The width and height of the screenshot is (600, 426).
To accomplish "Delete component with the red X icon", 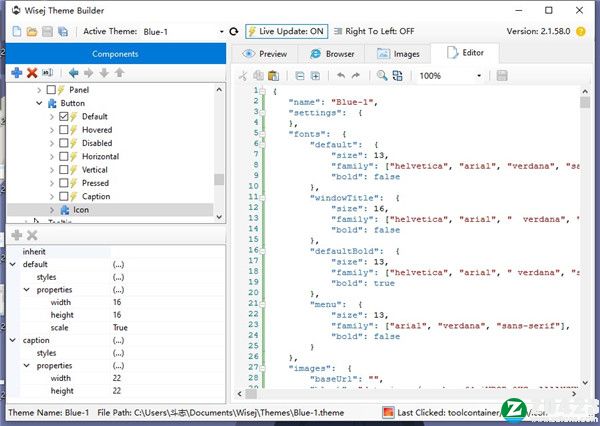I will pyautogui.click(x=32, y=72).
